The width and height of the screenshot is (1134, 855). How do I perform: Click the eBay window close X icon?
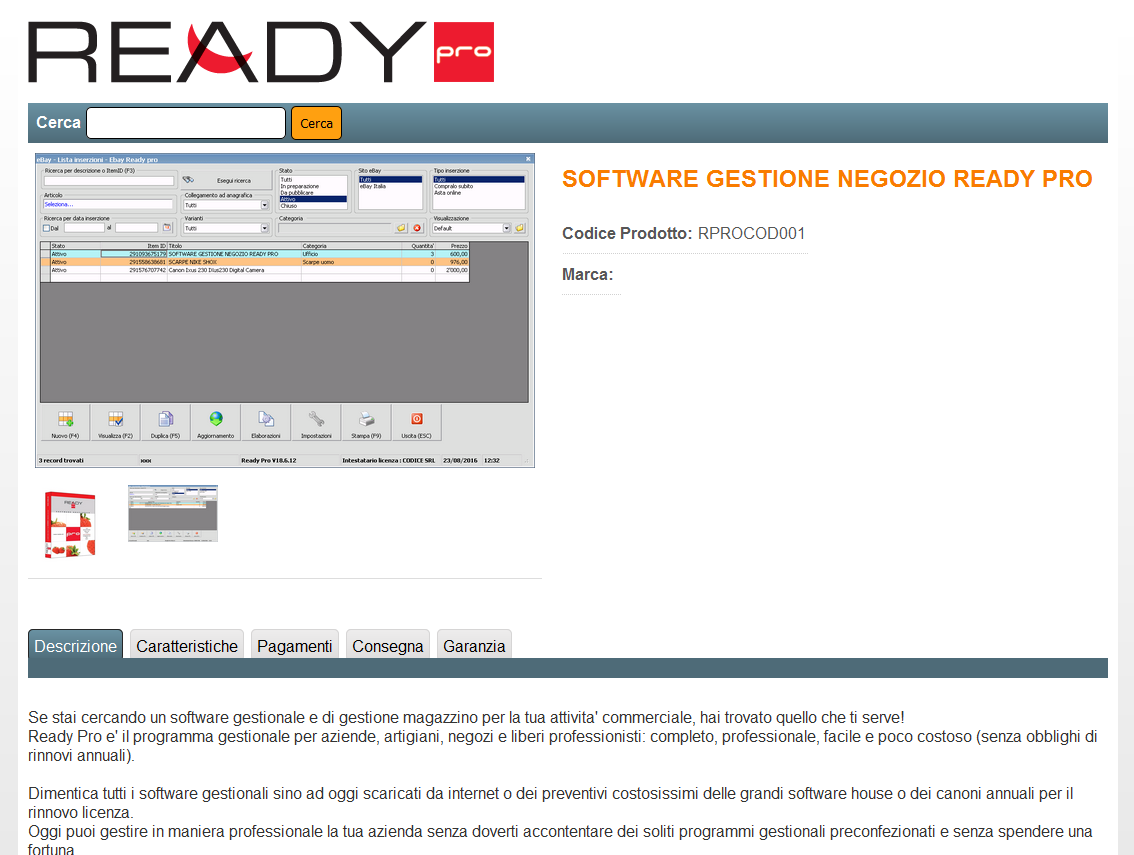pyautogui.click(x=528, y=159)
